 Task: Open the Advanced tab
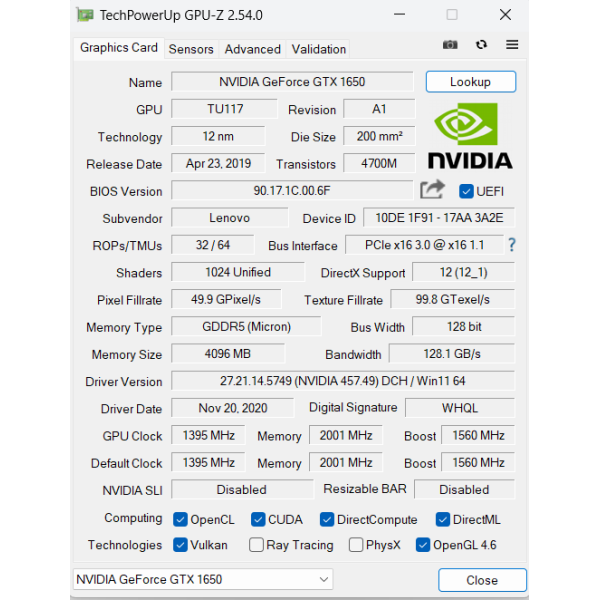click(253, 49)
